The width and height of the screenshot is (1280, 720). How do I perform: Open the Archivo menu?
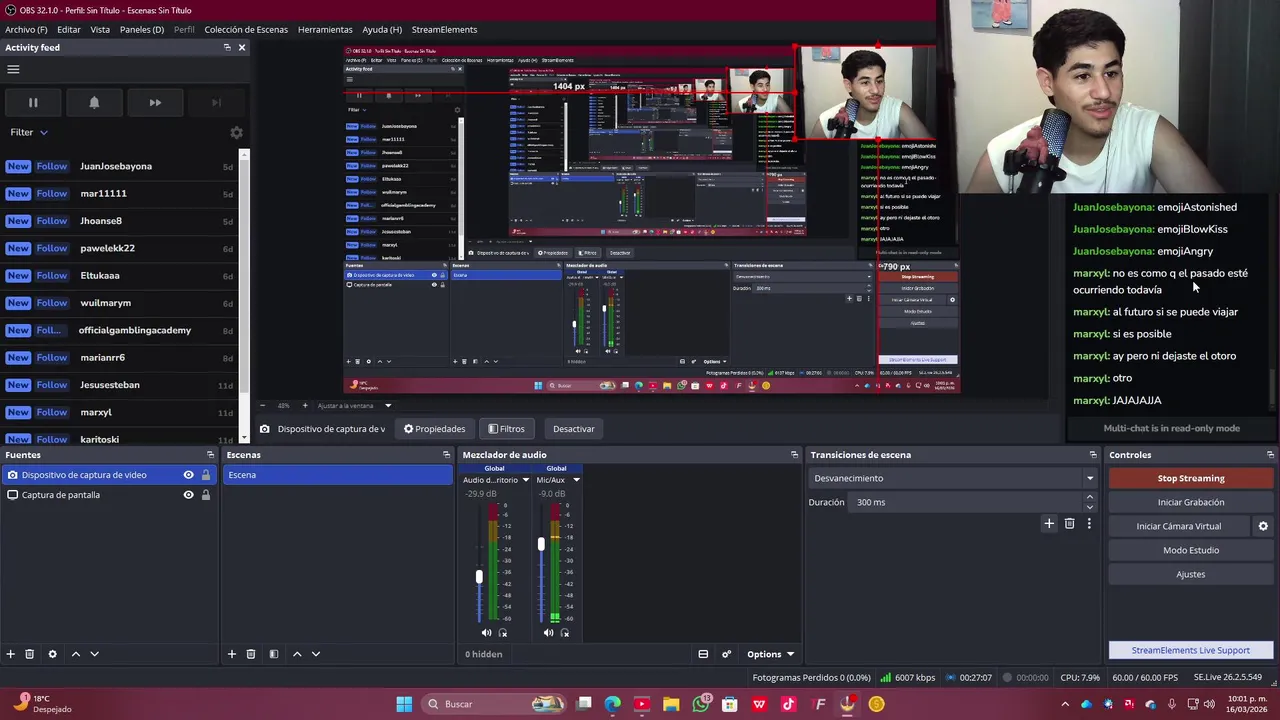(x=26, y=29)
